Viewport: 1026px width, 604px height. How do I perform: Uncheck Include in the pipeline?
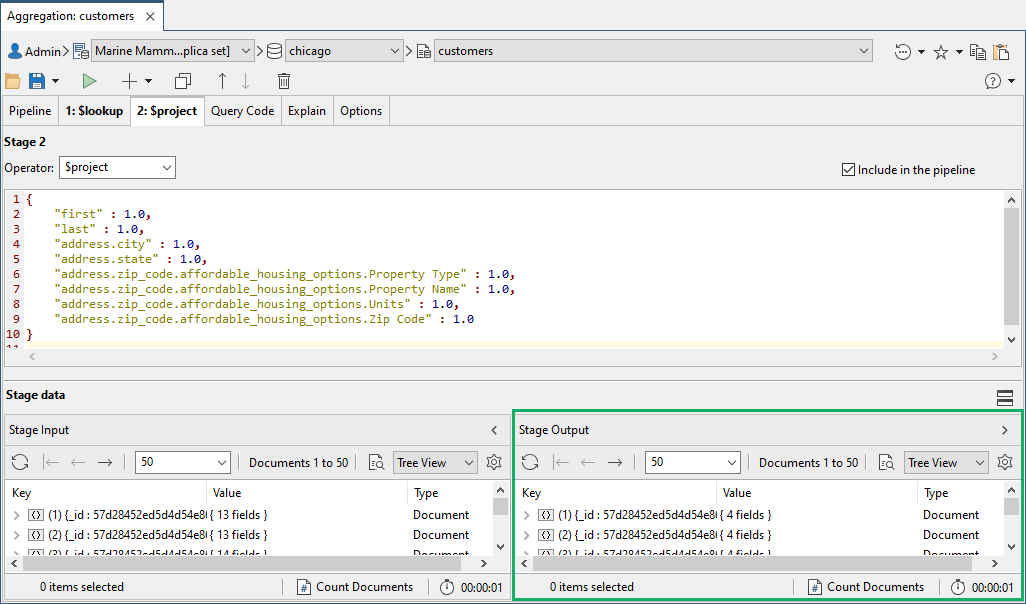point(849,170)
